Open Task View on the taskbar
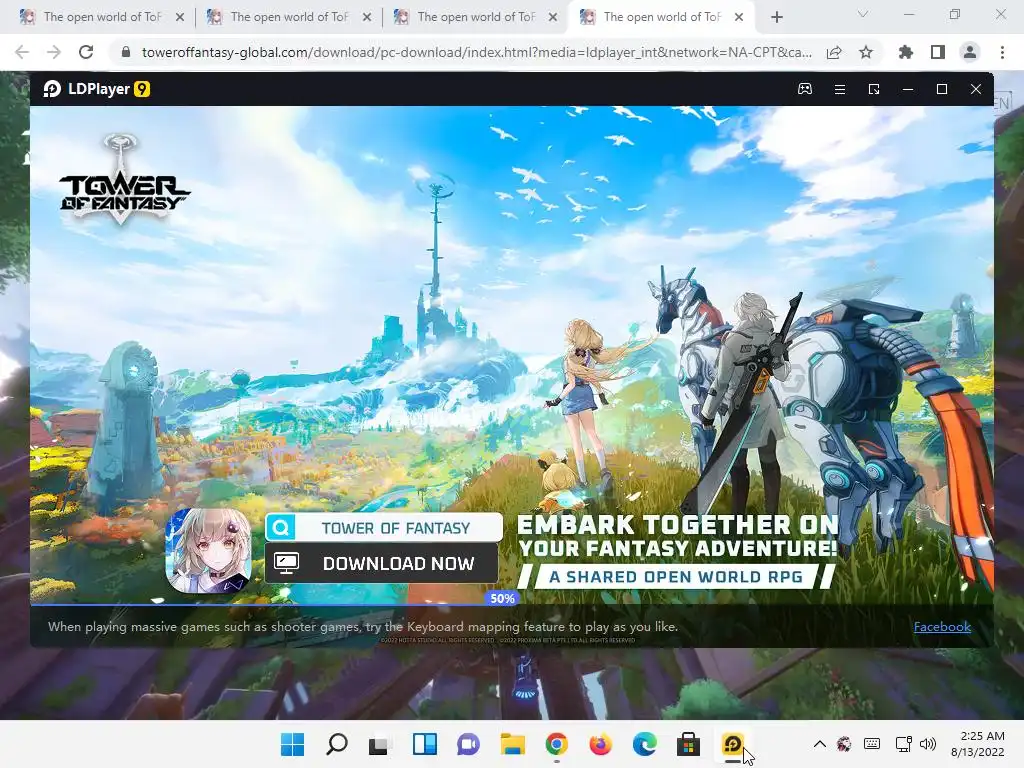The width and height of the screenshot is (1024, 768). (x=381, y=744)
